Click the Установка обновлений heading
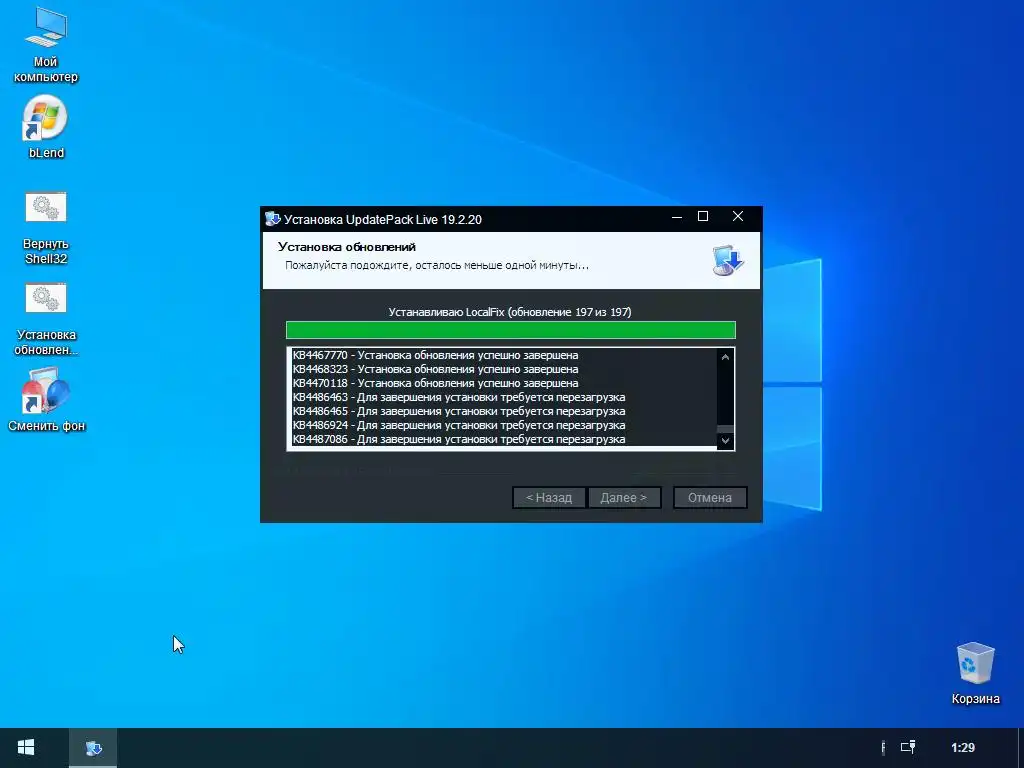The image size is (1024, 768). [347, 247]
